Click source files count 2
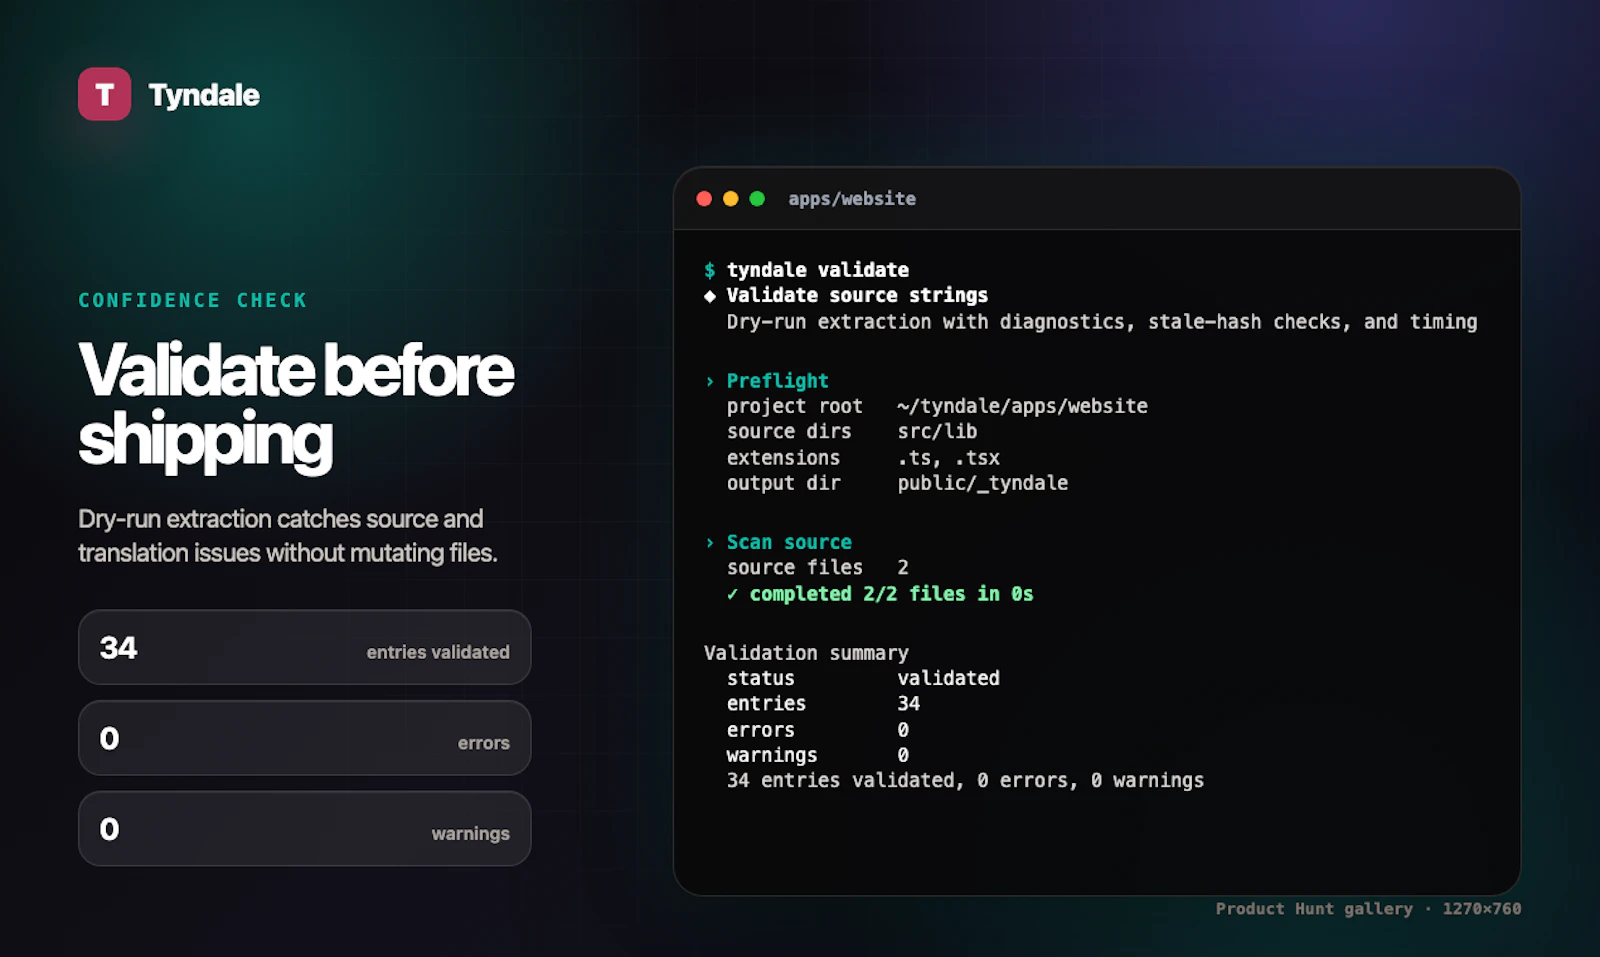1600x957 pixels. pyautogui.click(x=903, y=567)
